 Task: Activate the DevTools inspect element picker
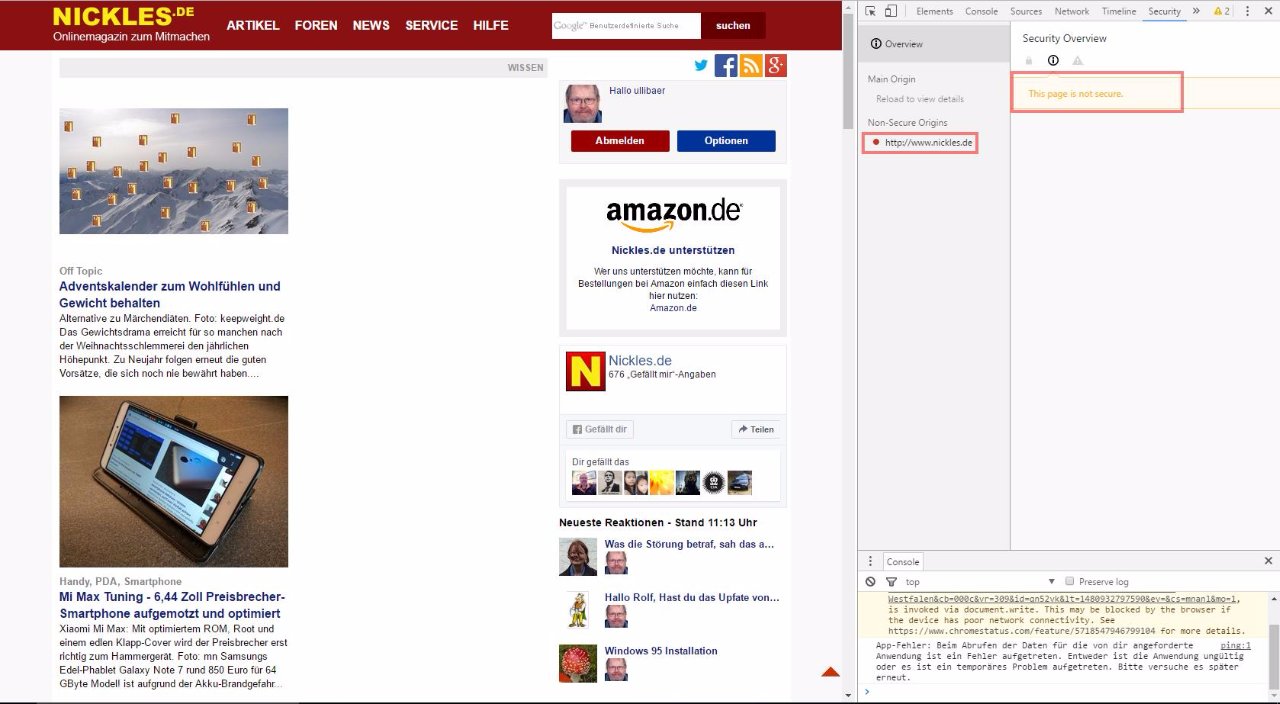click(x=870, y=11)
